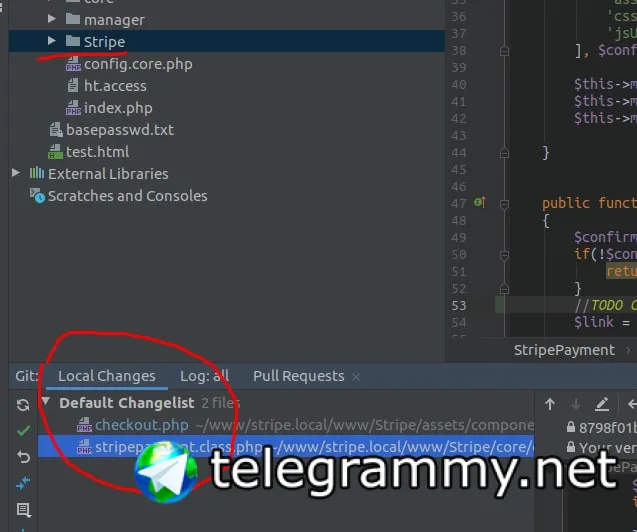This screenshot has height=532, width=637.
Task: Expand the manager folder arrow
Action: click(51, 19)
